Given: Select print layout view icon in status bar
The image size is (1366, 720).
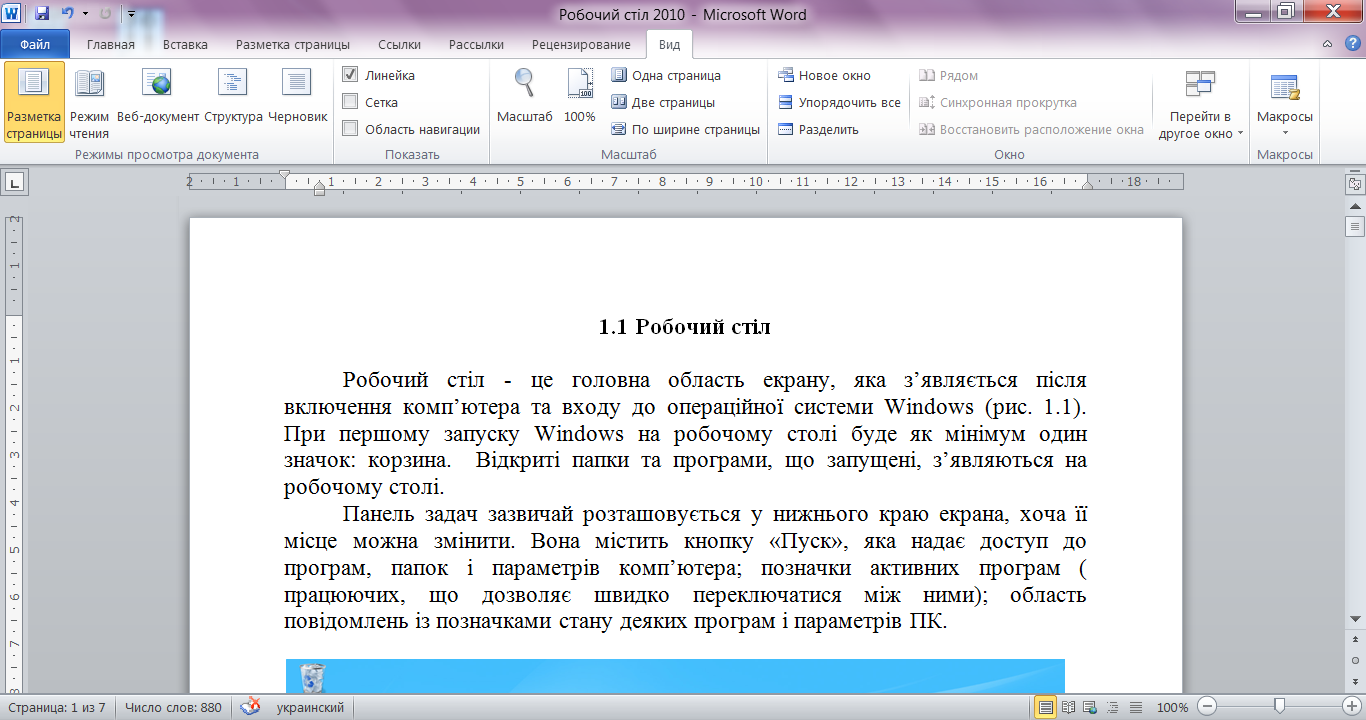Looking at the screenshot, I should point(1046,707).
